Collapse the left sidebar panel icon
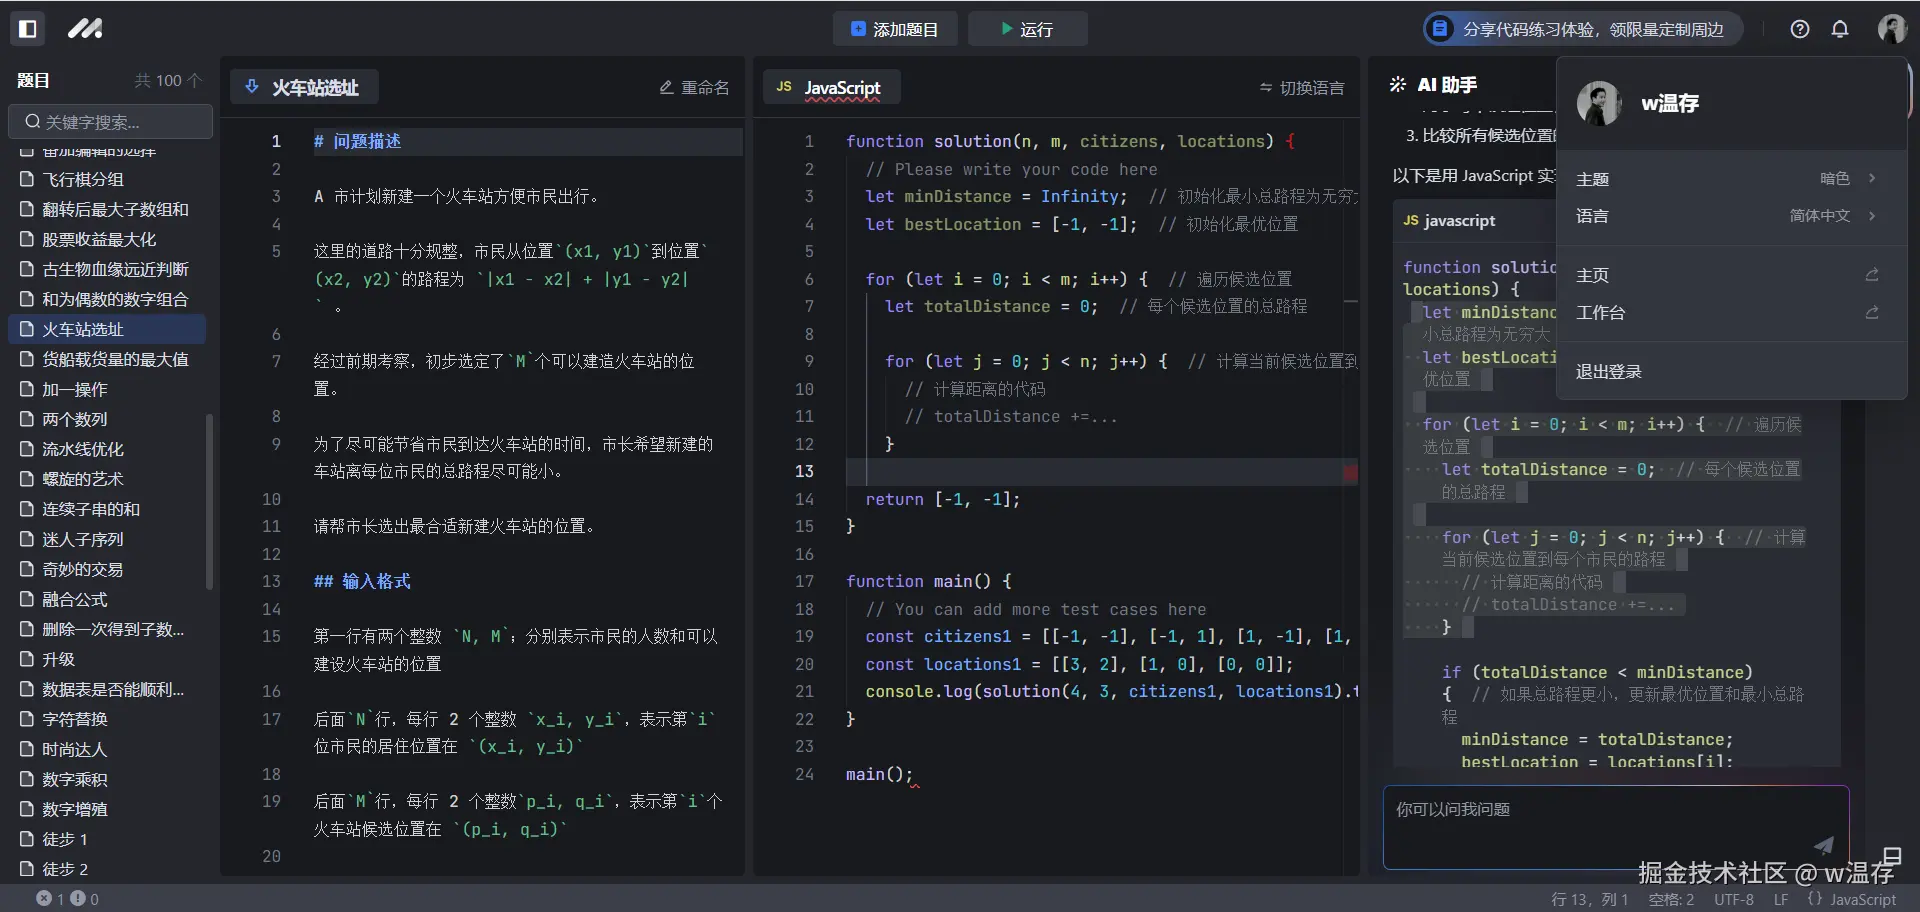 (28, 28)
